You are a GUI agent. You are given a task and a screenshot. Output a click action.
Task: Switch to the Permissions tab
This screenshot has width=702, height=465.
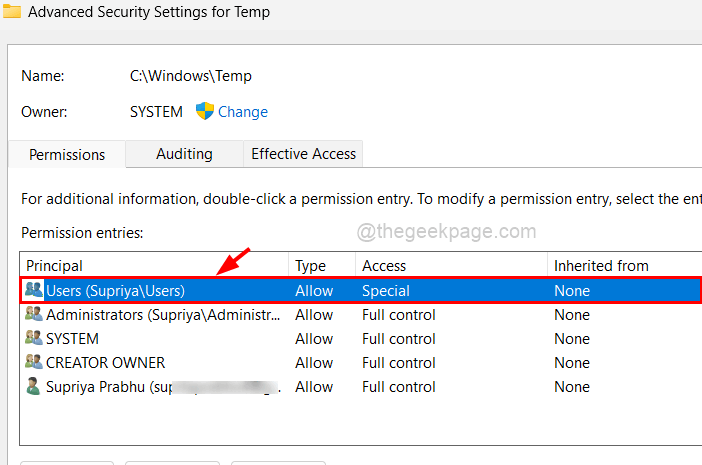[x=67, y=155]
